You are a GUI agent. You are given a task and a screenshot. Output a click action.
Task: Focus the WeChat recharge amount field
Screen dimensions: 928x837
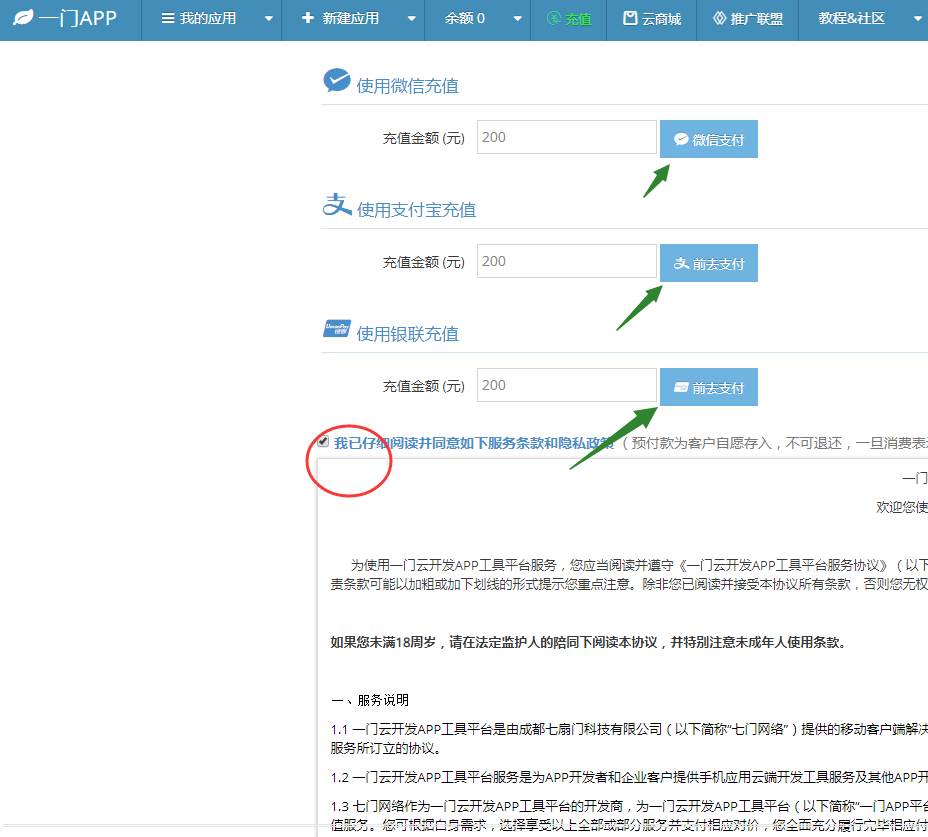click(x=566, y=137)
